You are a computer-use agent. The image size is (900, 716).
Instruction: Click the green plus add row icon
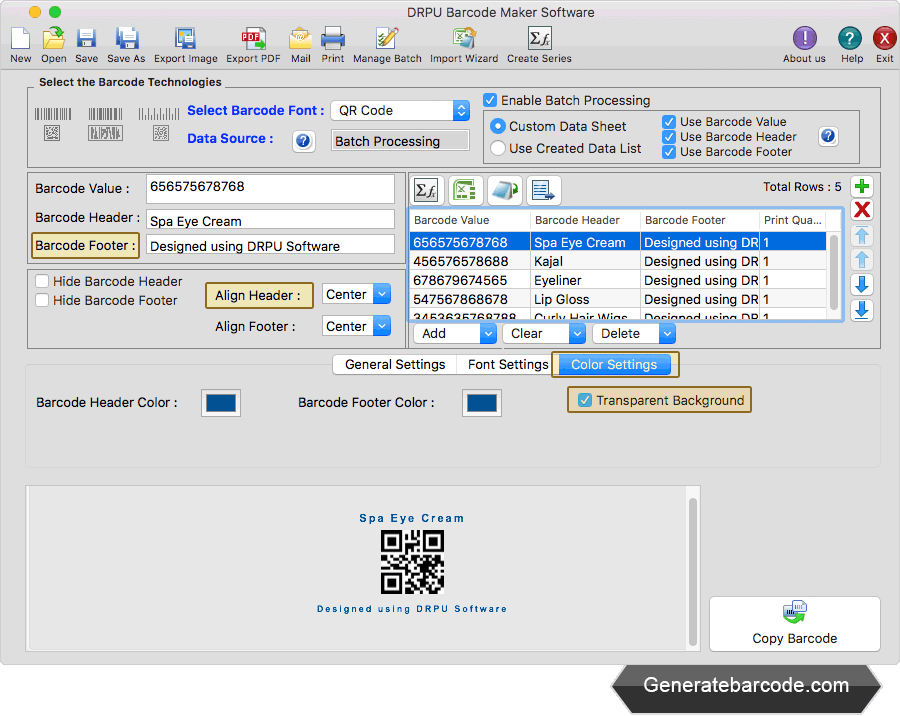[x=862, y=187]
